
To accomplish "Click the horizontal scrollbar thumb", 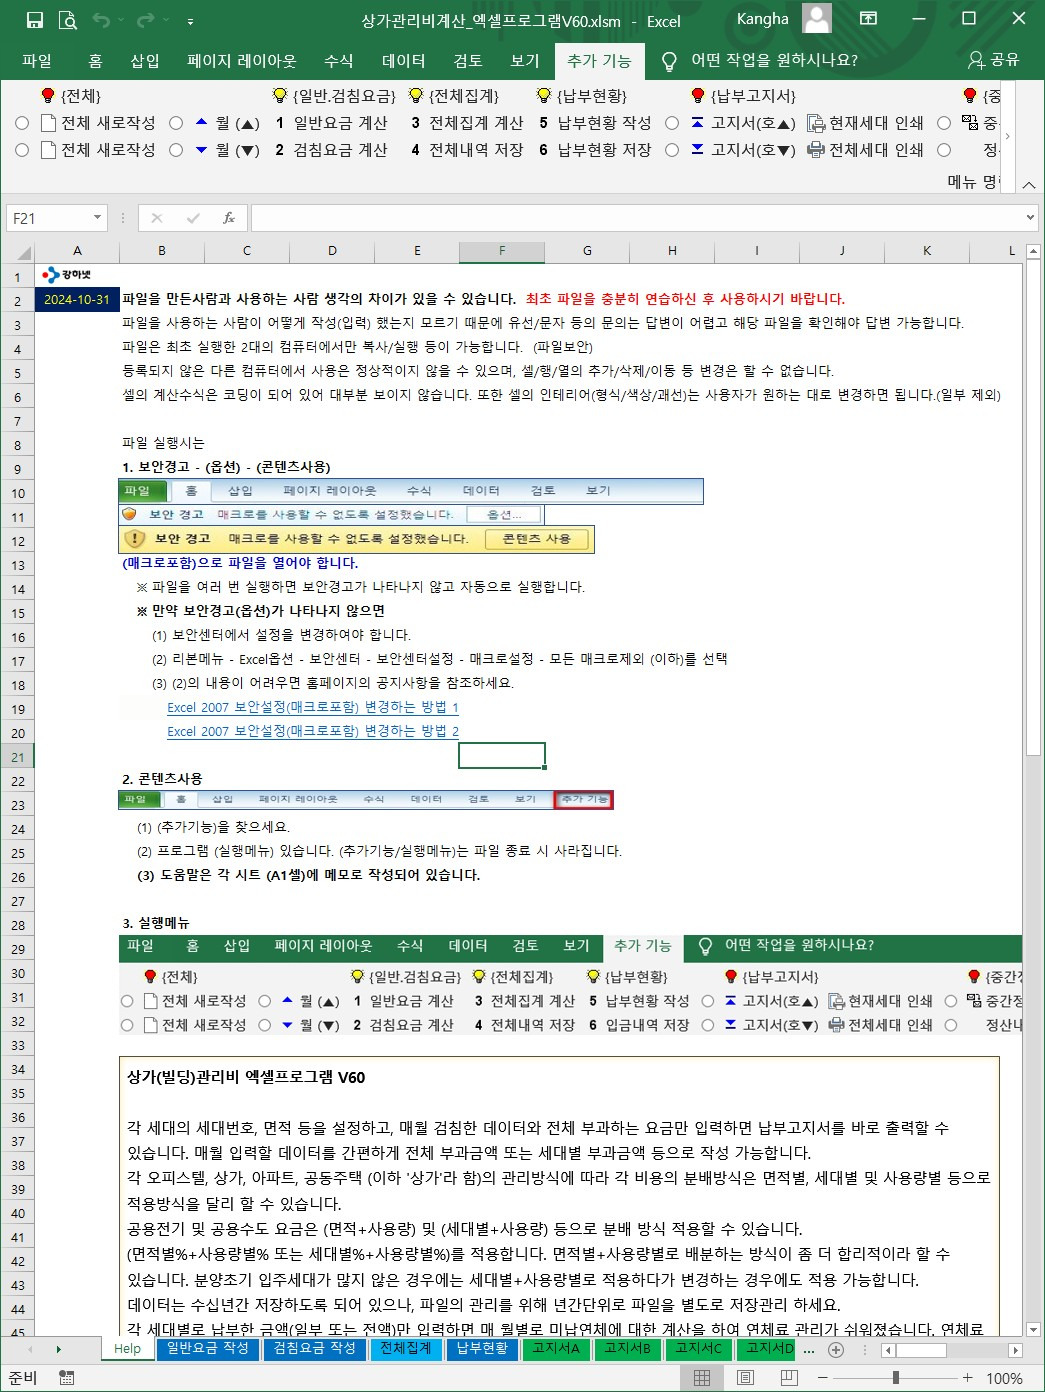I will click(920, 1350).
